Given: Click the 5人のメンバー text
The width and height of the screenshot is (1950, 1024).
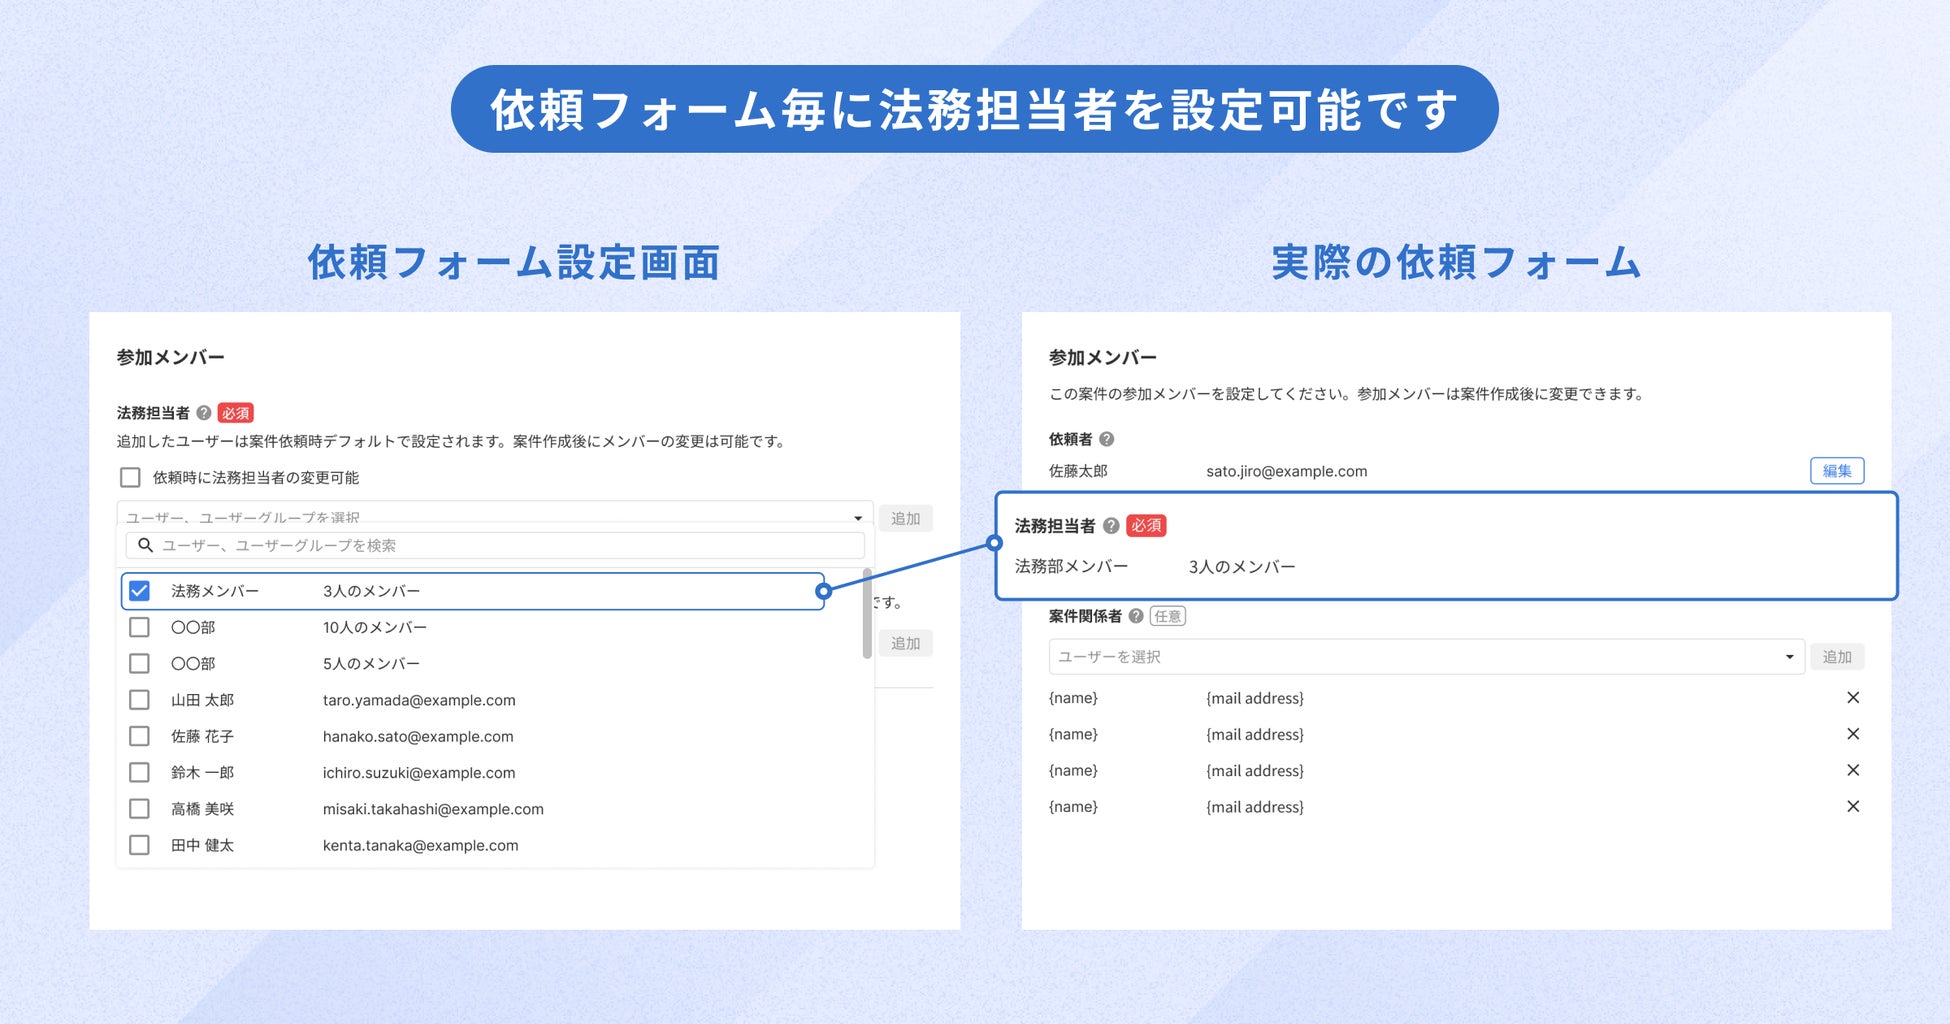Looking at the screenshot, I should 371,664.
